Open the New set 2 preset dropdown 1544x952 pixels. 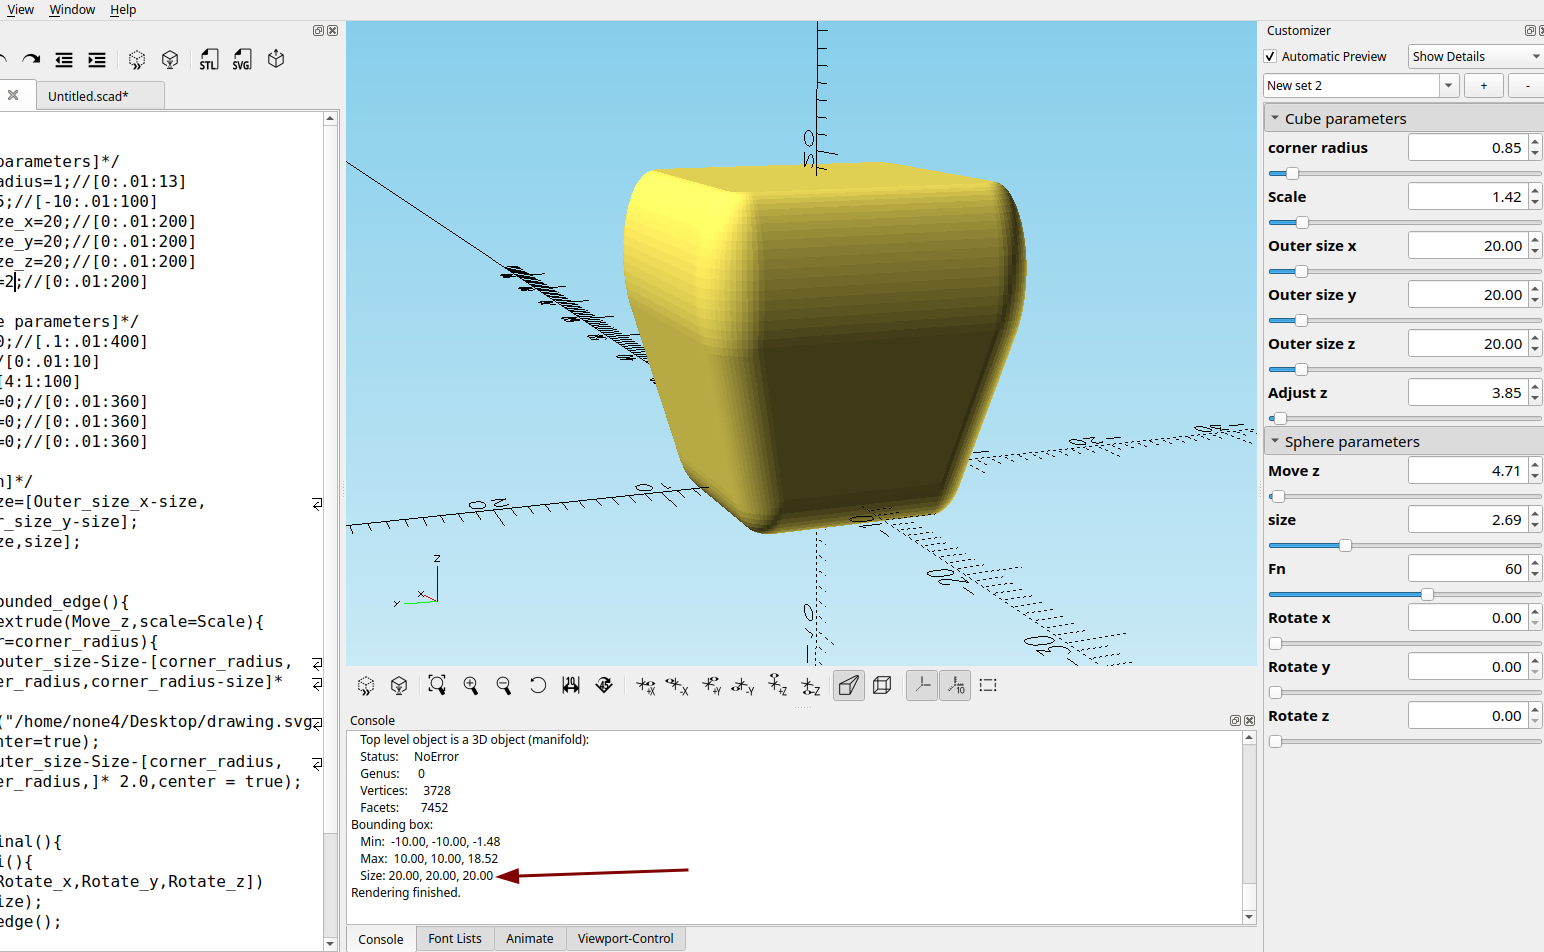pos(1448,86)
